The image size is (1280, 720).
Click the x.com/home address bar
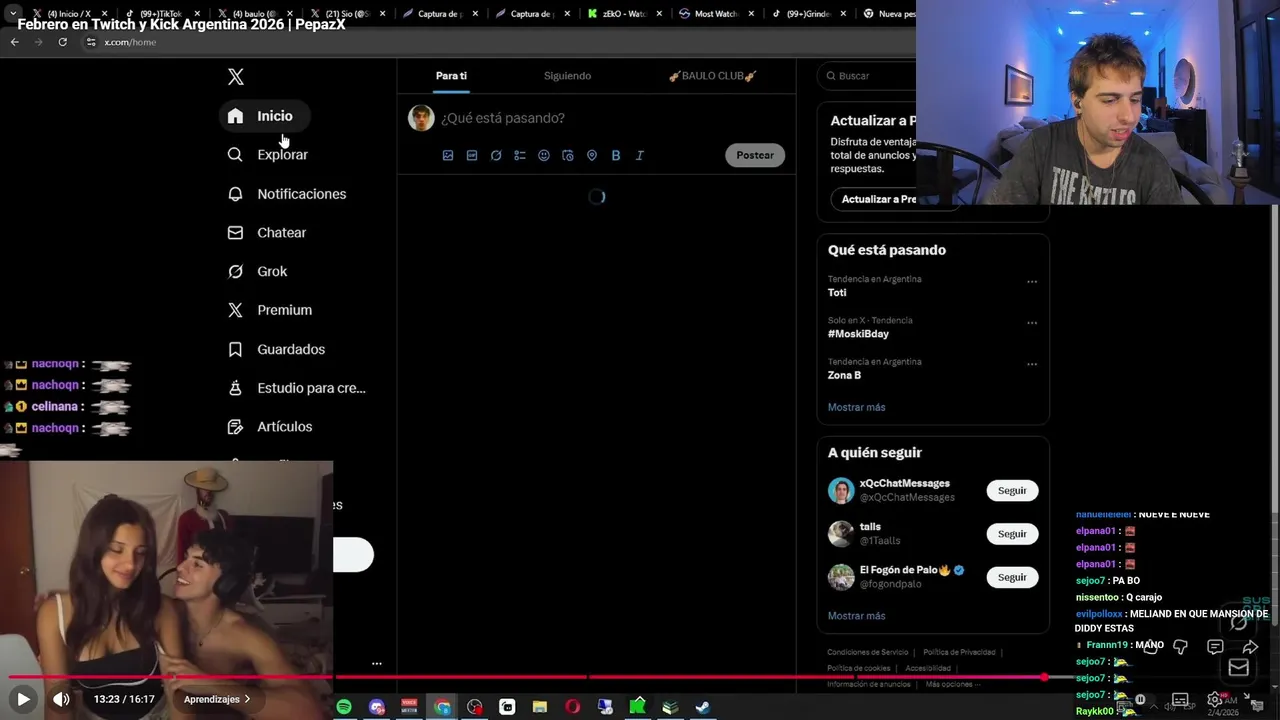tap(500, 42)
